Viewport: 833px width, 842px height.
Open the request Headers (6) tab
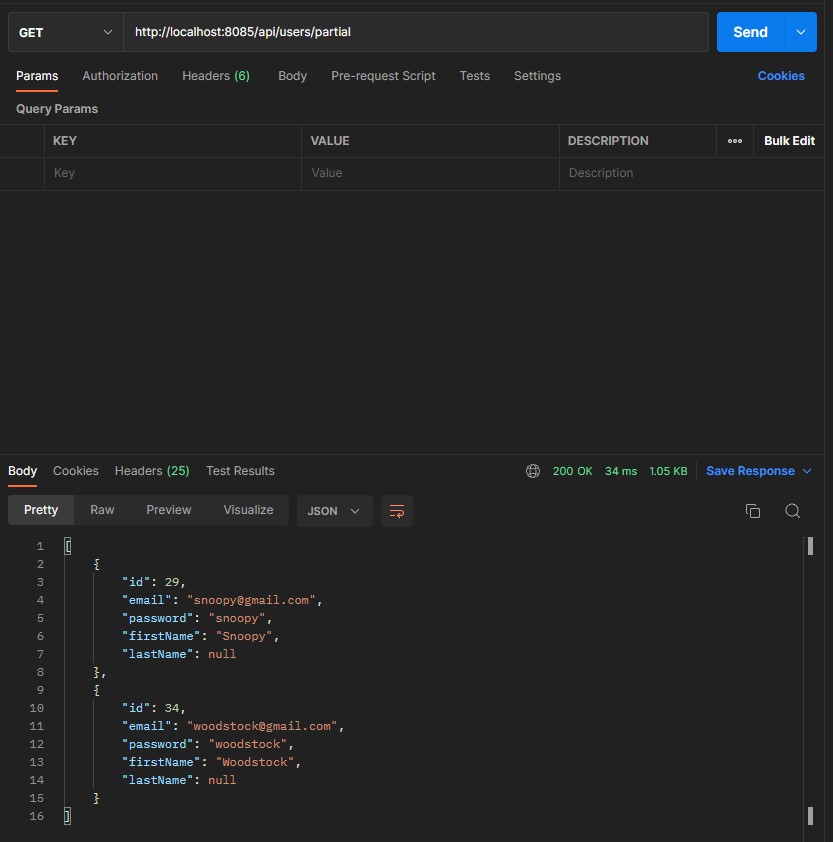pyautogui.click(x=215, y=76)
